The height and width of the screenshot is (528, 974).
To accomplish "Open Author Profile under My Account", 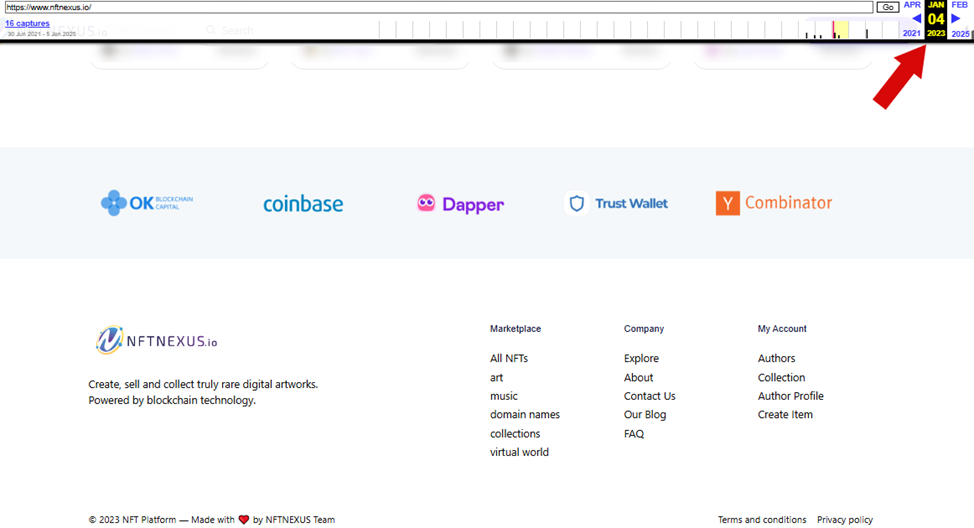I will pyautogui.click(x=791, y=396).
